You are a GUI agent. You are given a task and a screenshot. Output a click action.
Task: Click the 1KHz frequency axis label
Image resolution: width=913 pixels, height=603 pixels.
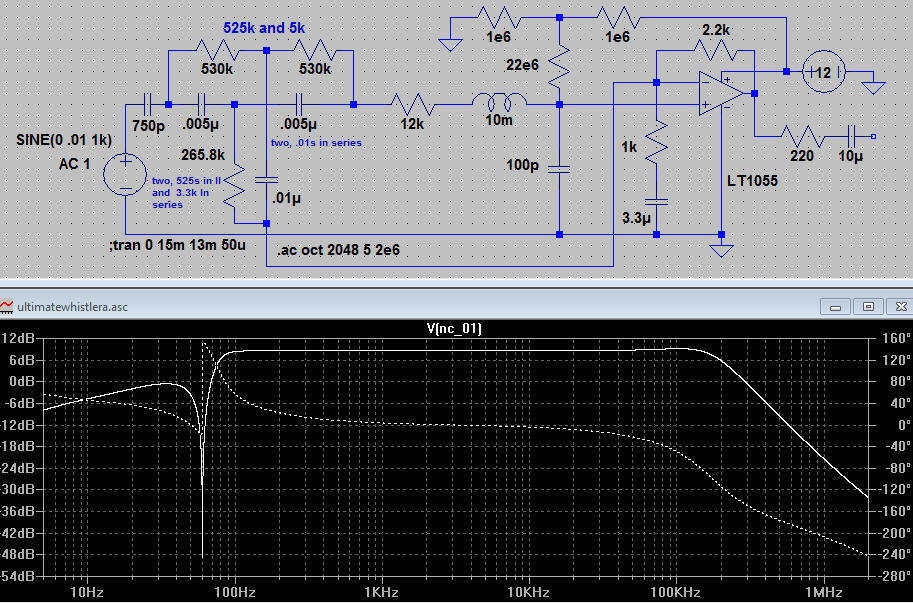point(381,593)
